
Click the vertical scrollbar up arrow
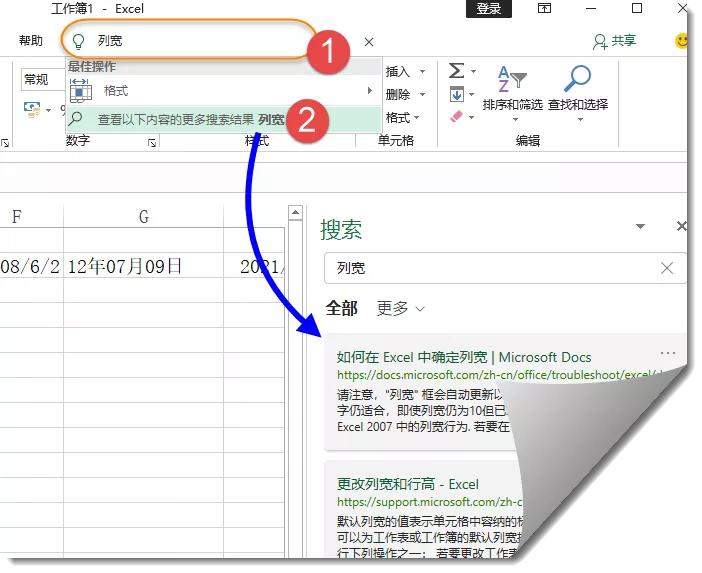tap(295, 213)
